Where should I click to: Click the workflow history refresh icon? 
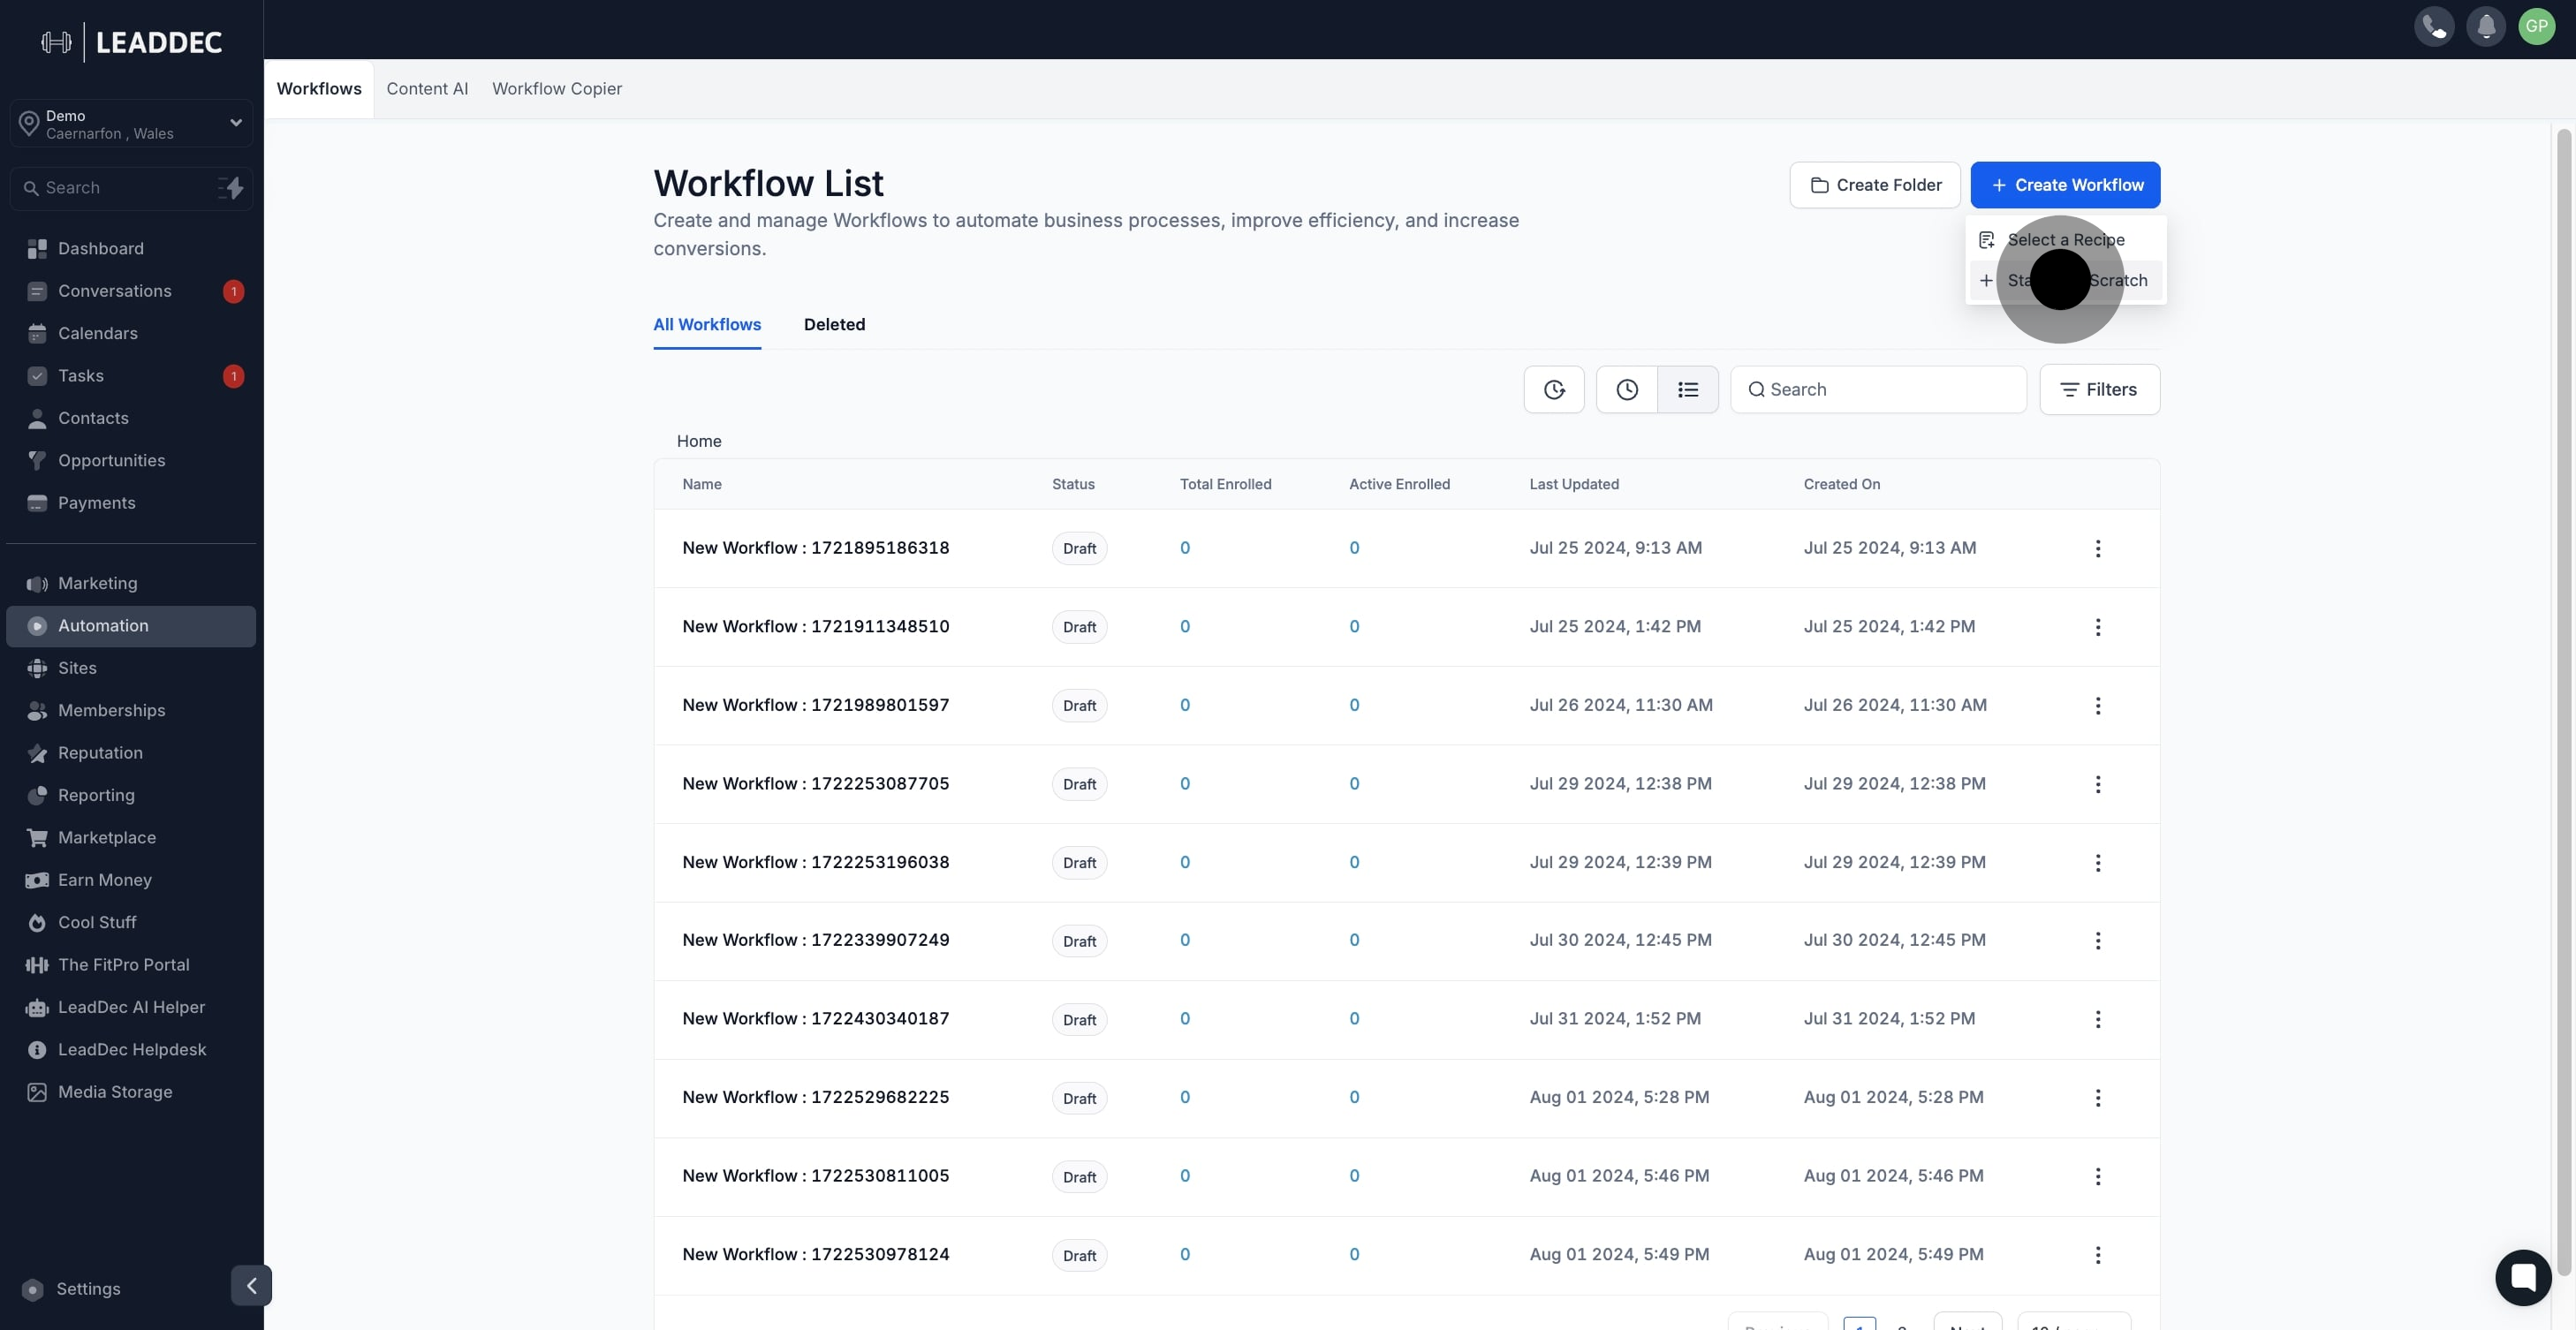[x=1553, y=390]
